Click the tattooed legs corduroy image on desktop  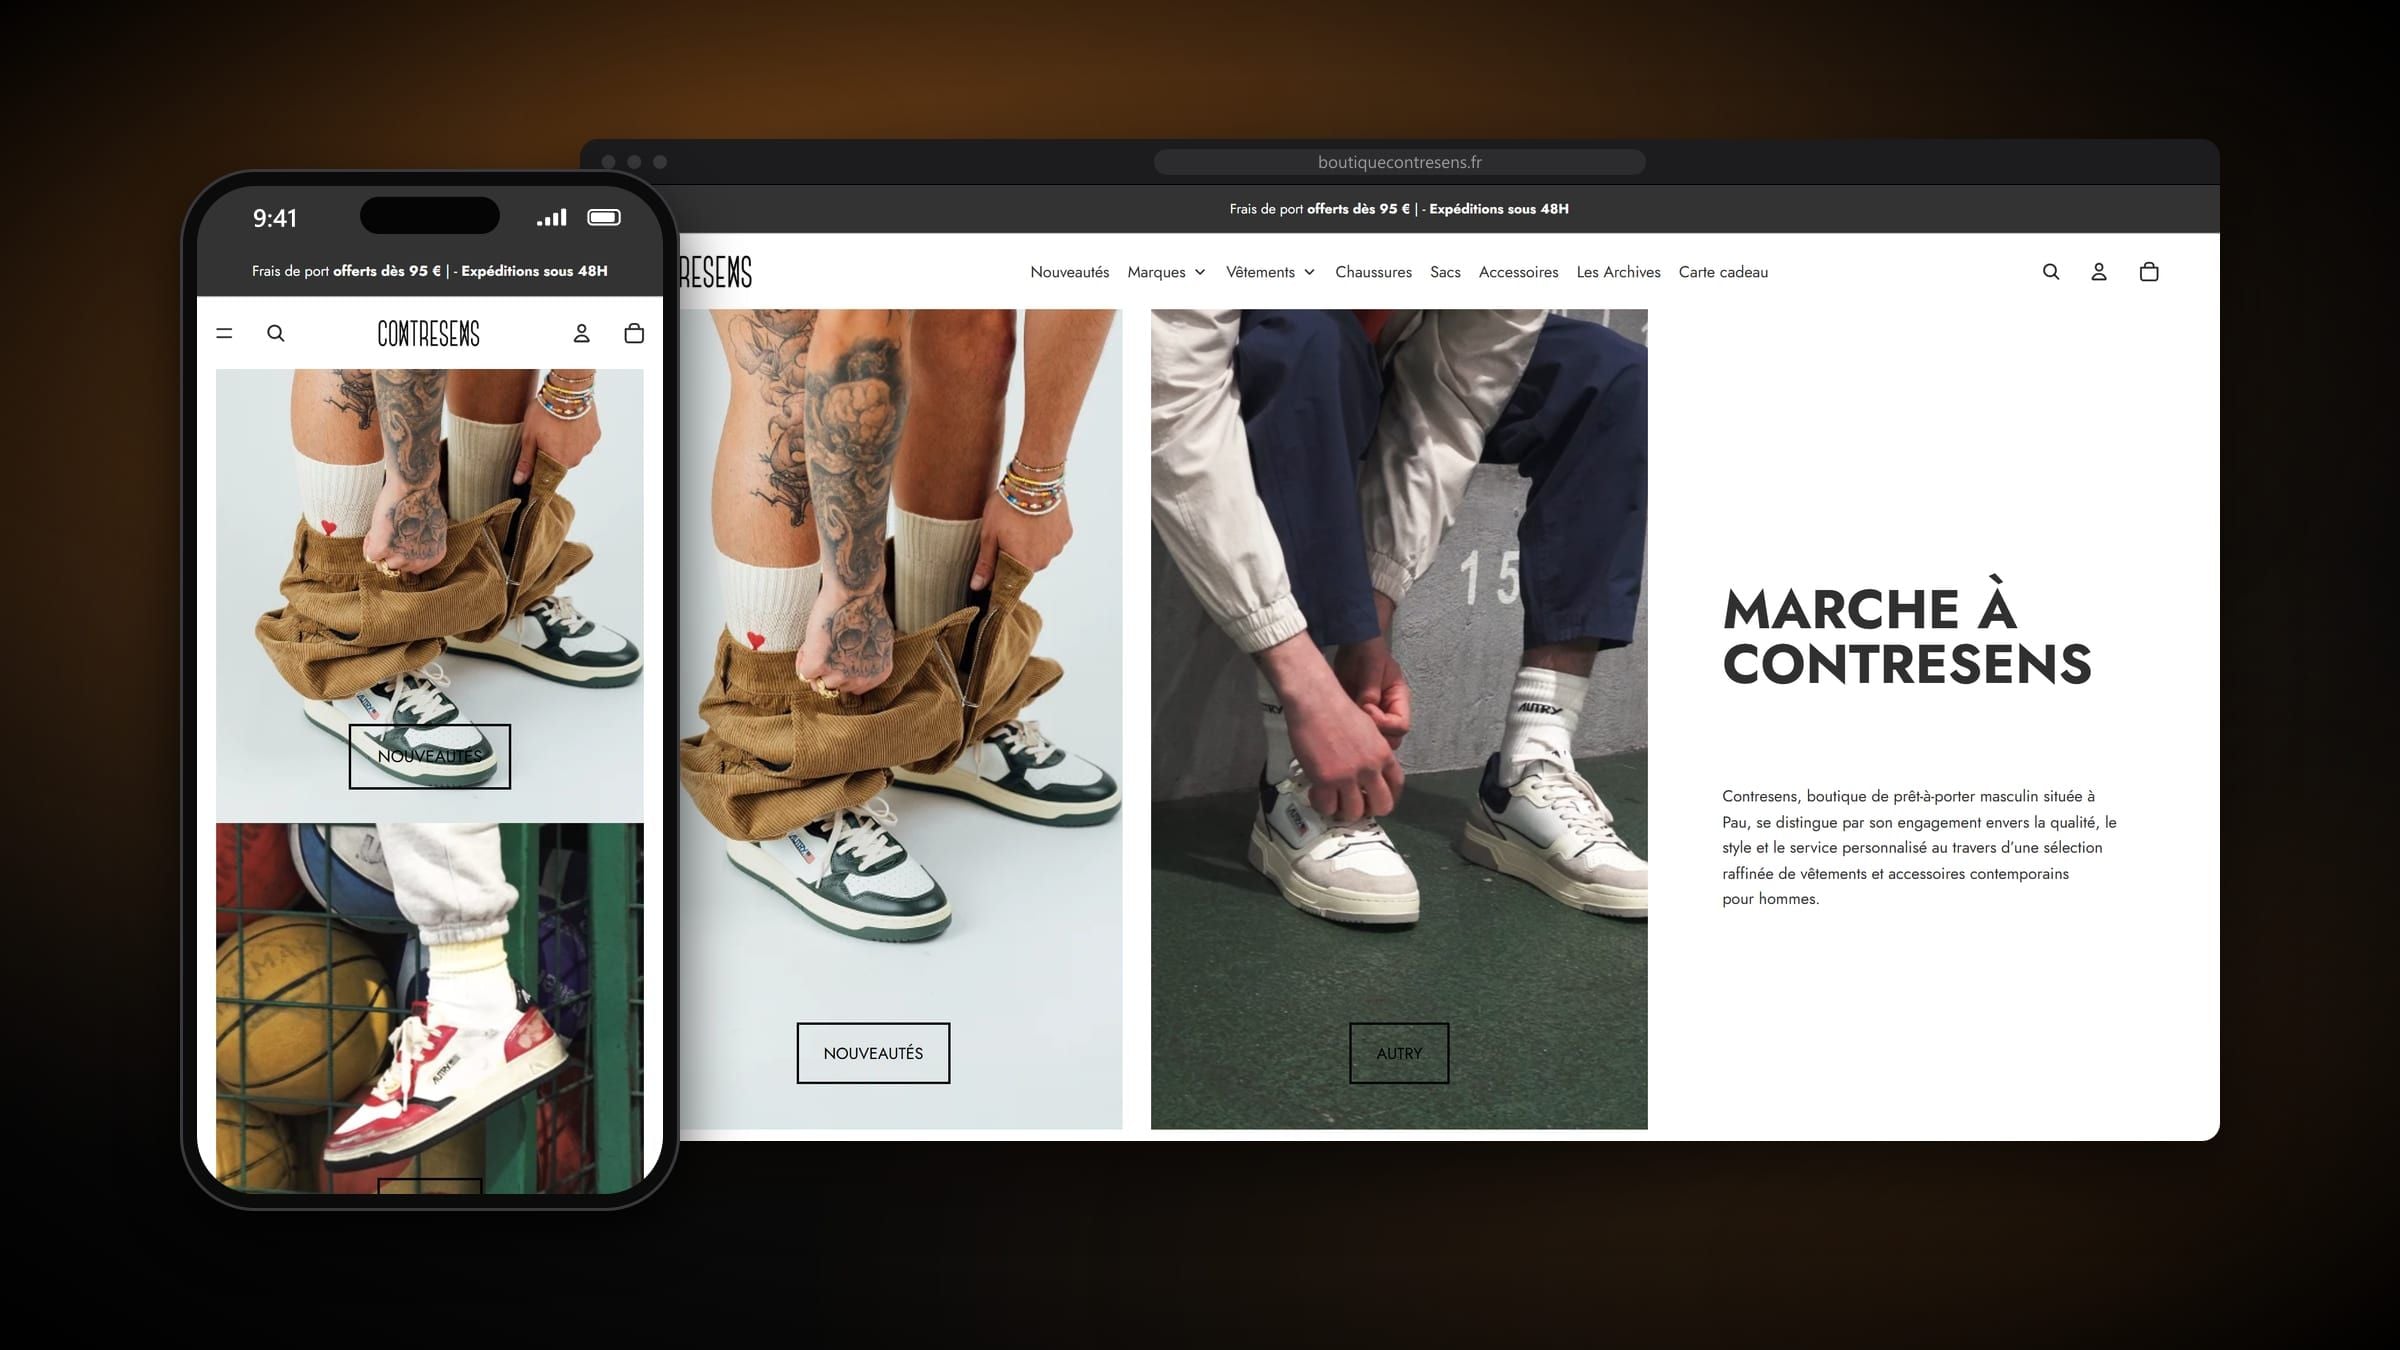click(901, 719)
